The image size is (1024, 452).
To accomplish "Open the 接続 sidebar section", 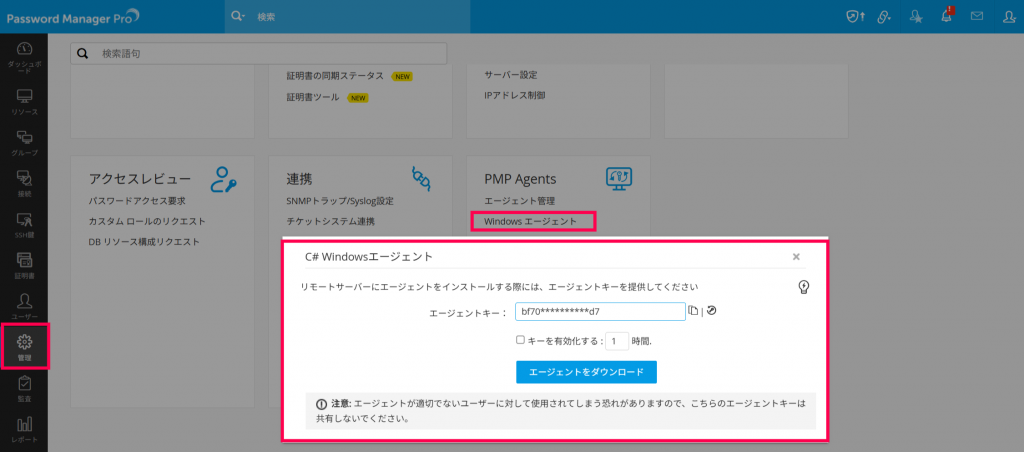I will (24, 185).
